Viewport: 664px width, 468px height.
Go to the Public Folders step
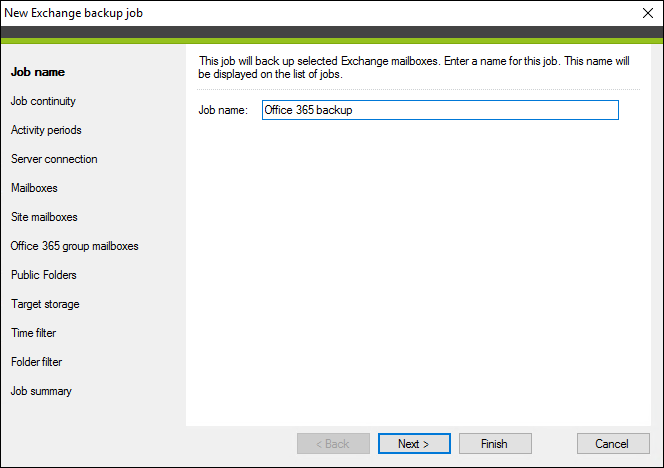[x=44, y=275]
